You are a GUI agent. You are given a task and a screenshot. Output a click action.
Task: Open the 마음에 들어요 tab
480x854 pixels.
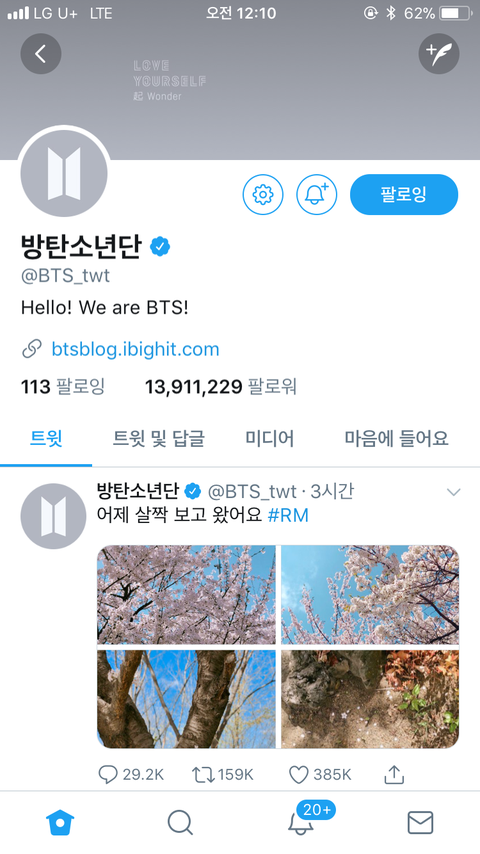click(397, 438)
